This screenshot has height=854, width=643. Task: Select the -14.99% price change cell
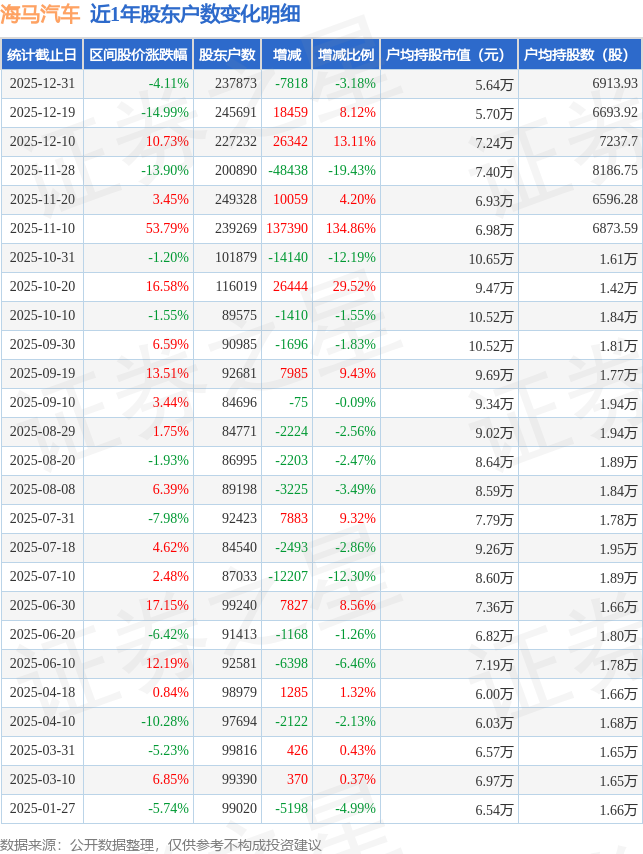click(x=165, y=113)
